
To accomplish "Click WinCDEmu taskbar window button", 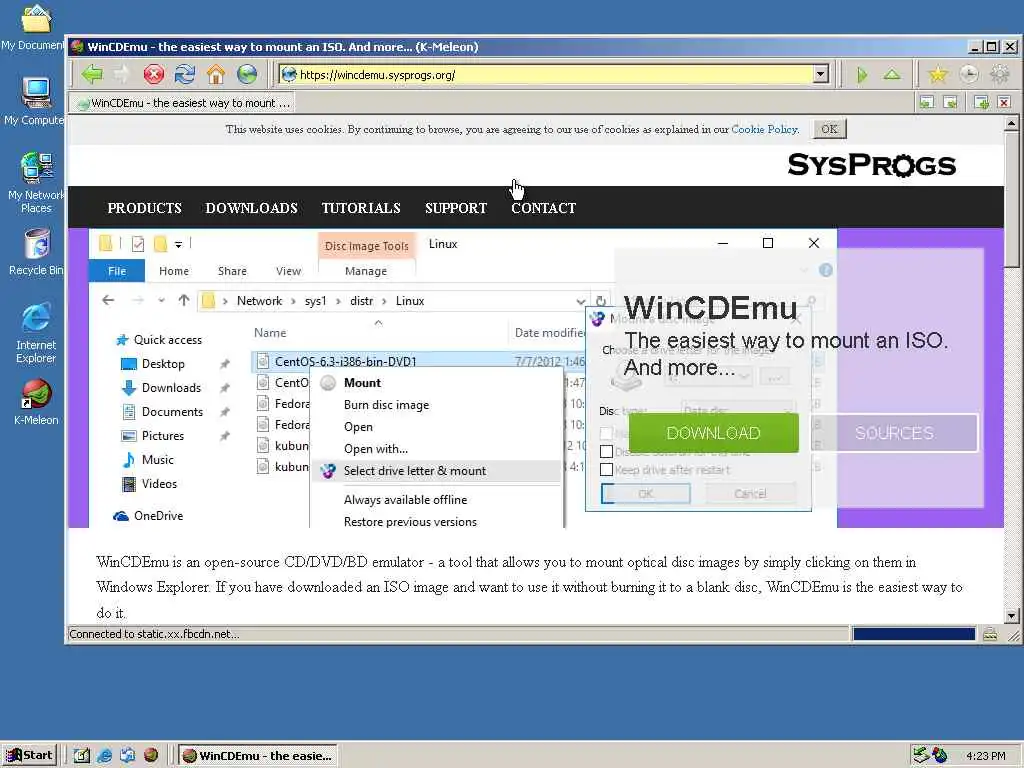I will pyautogui.click(x=258, y=755).
